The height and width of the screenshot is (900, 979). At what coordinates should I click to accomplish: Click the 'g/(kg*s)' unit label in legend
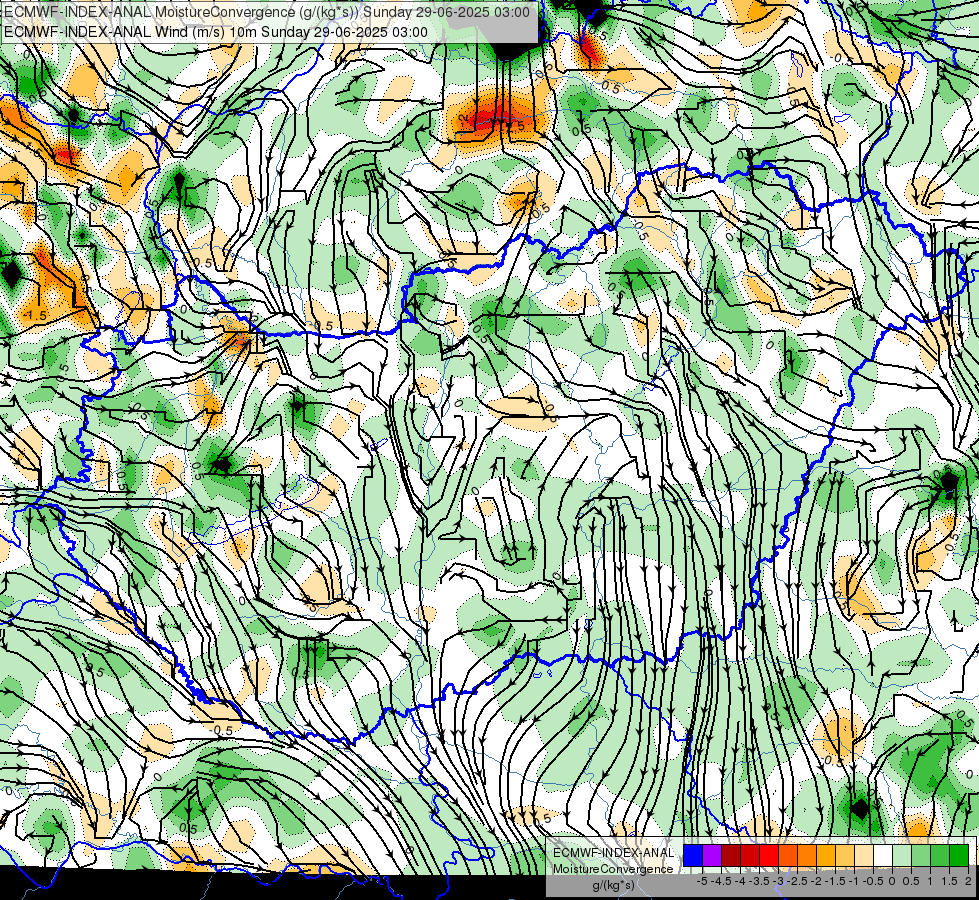(613, 886)
